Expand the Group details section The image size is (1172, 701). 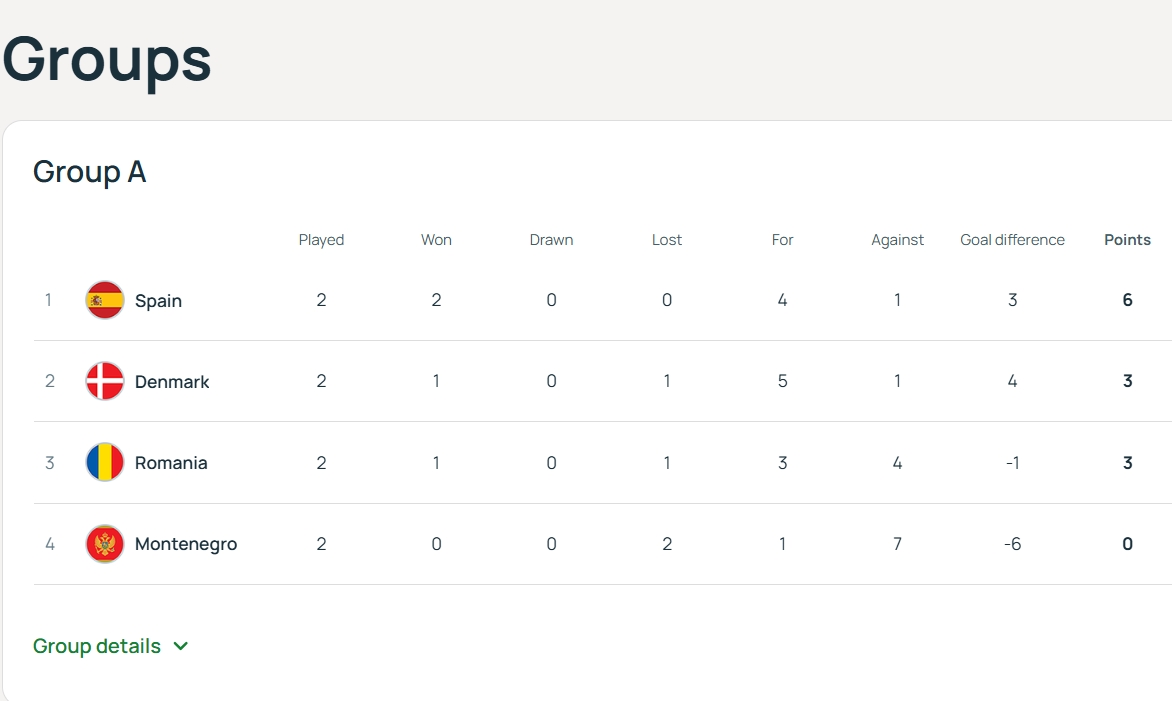97,646
